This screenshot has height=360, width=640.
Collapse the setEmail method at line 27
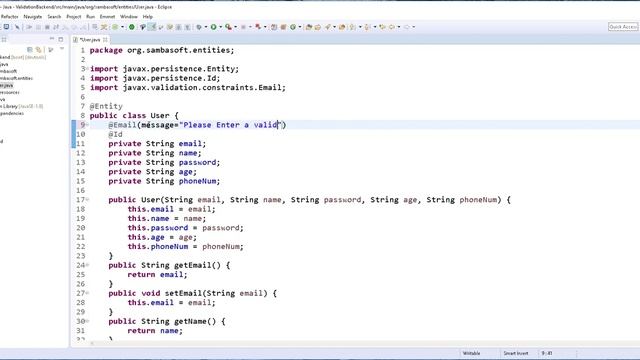tap(87, 293)
